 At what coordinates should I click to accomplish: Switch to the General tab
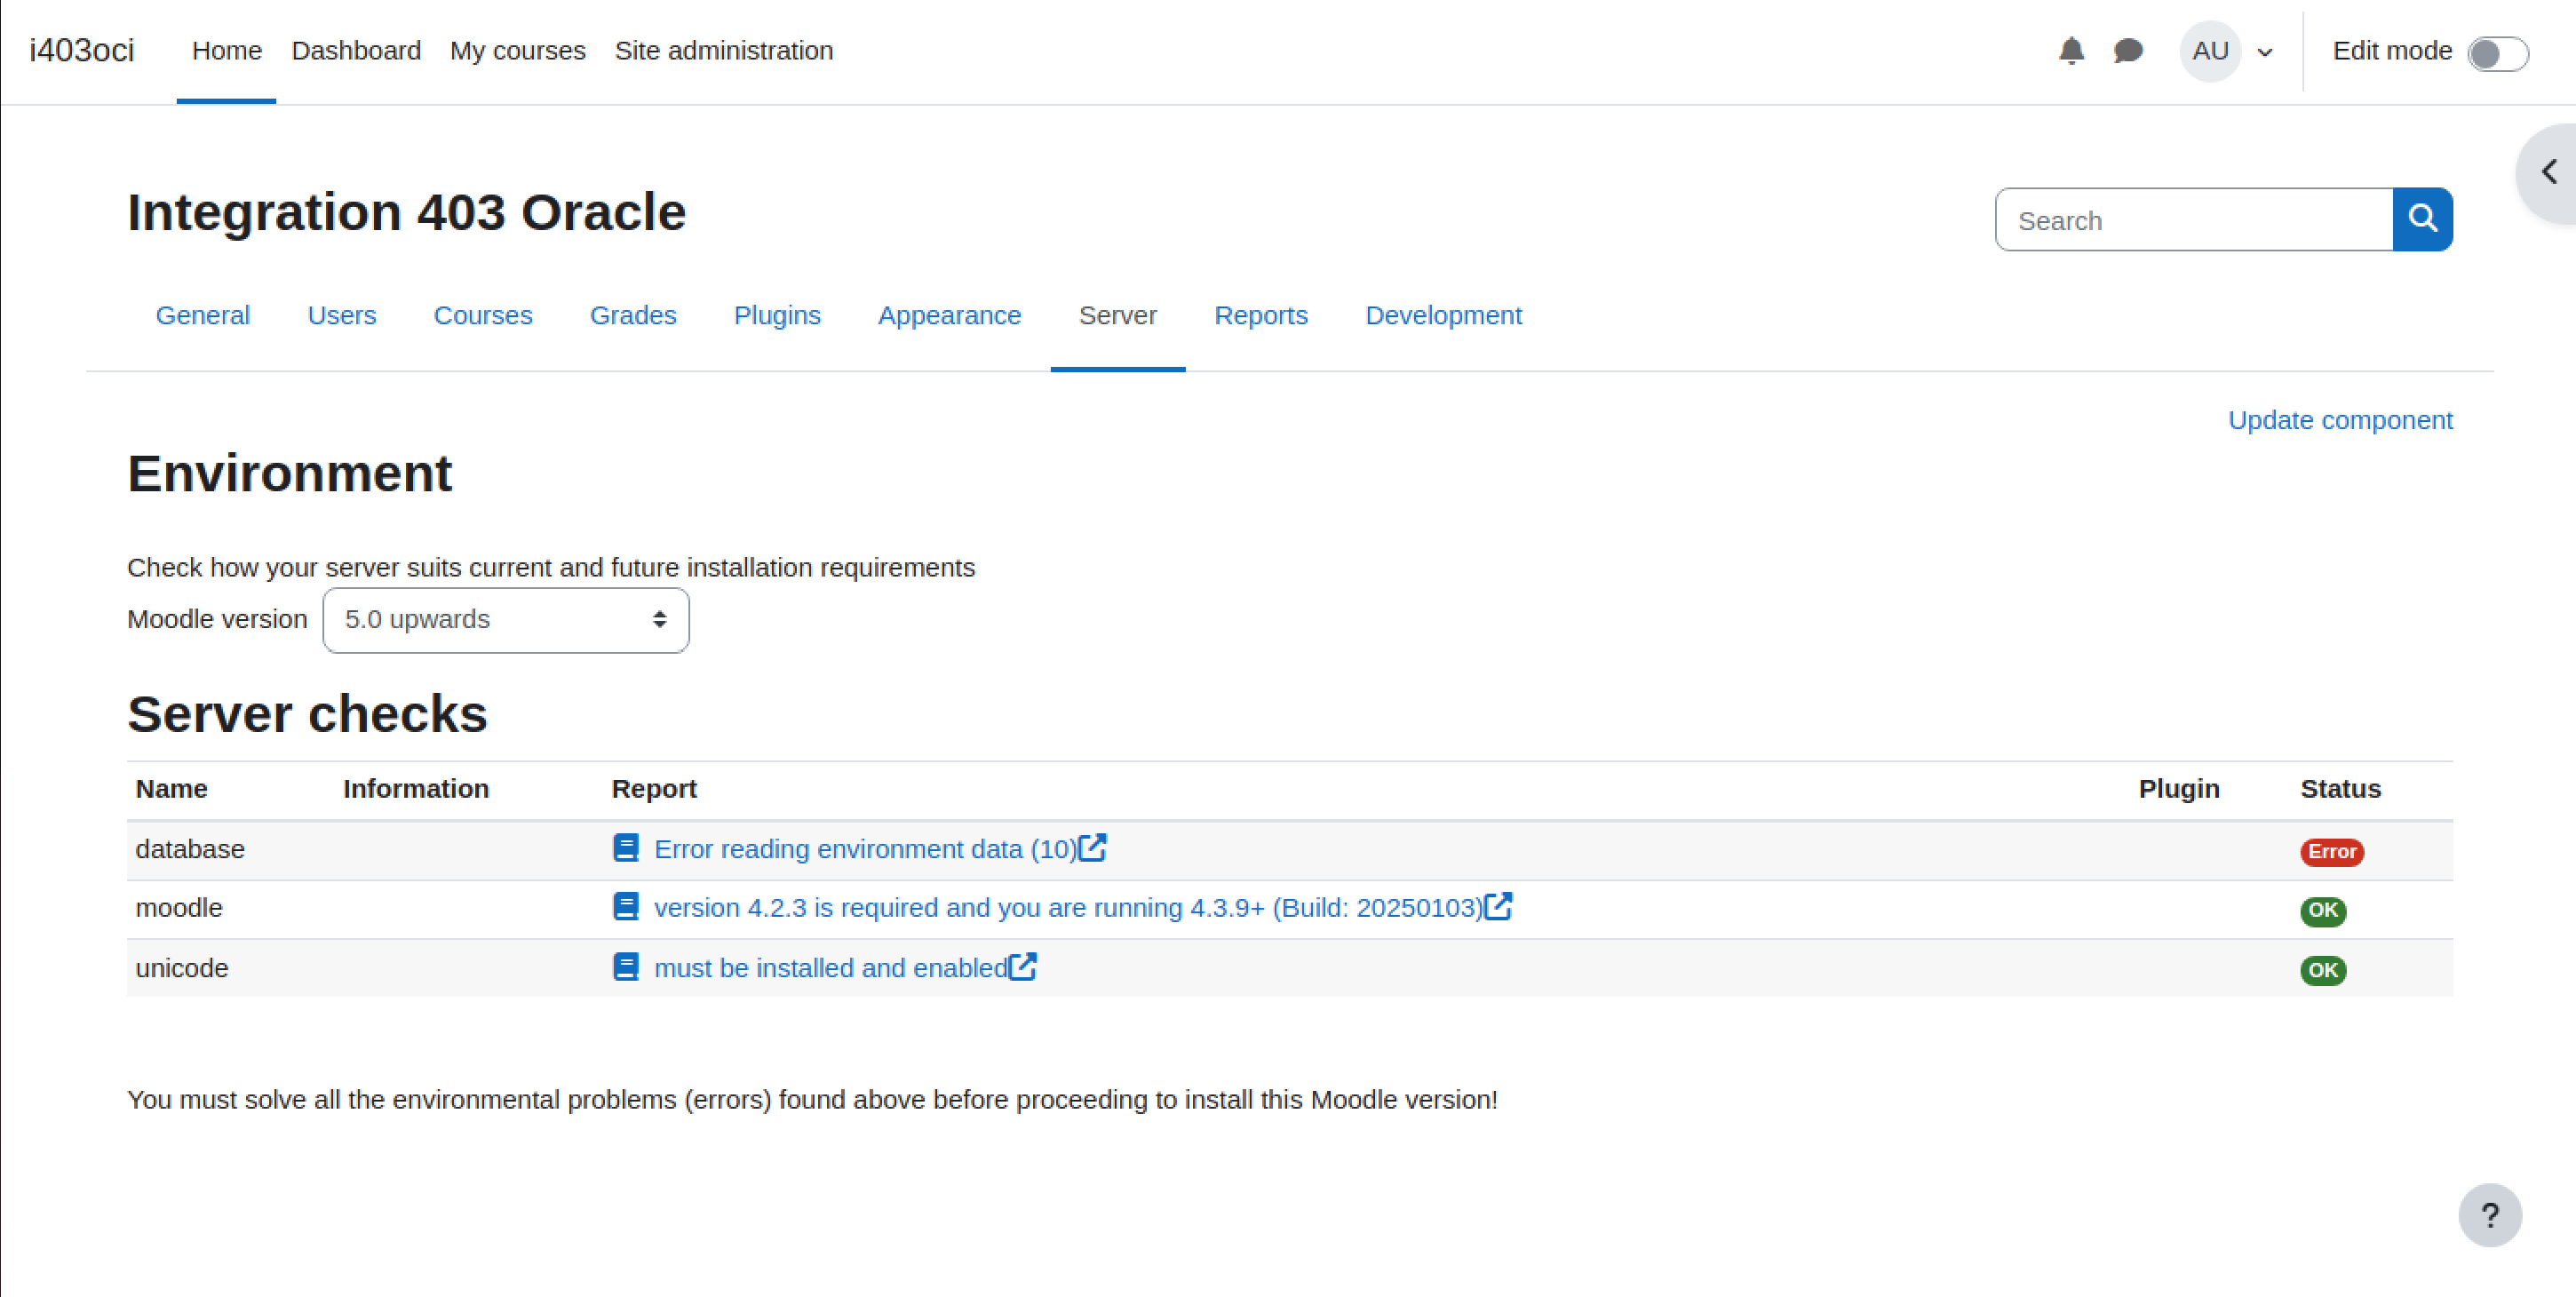click(x=203, y=315)
